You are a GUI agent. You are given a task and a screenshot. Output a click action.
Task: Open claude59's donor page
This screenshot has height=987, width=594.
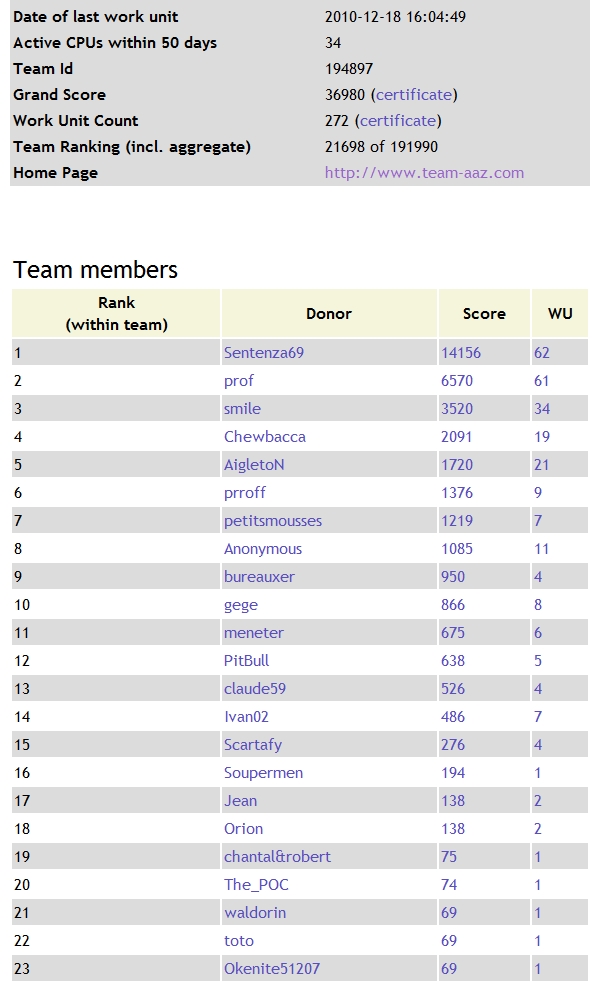click(255, 689)
